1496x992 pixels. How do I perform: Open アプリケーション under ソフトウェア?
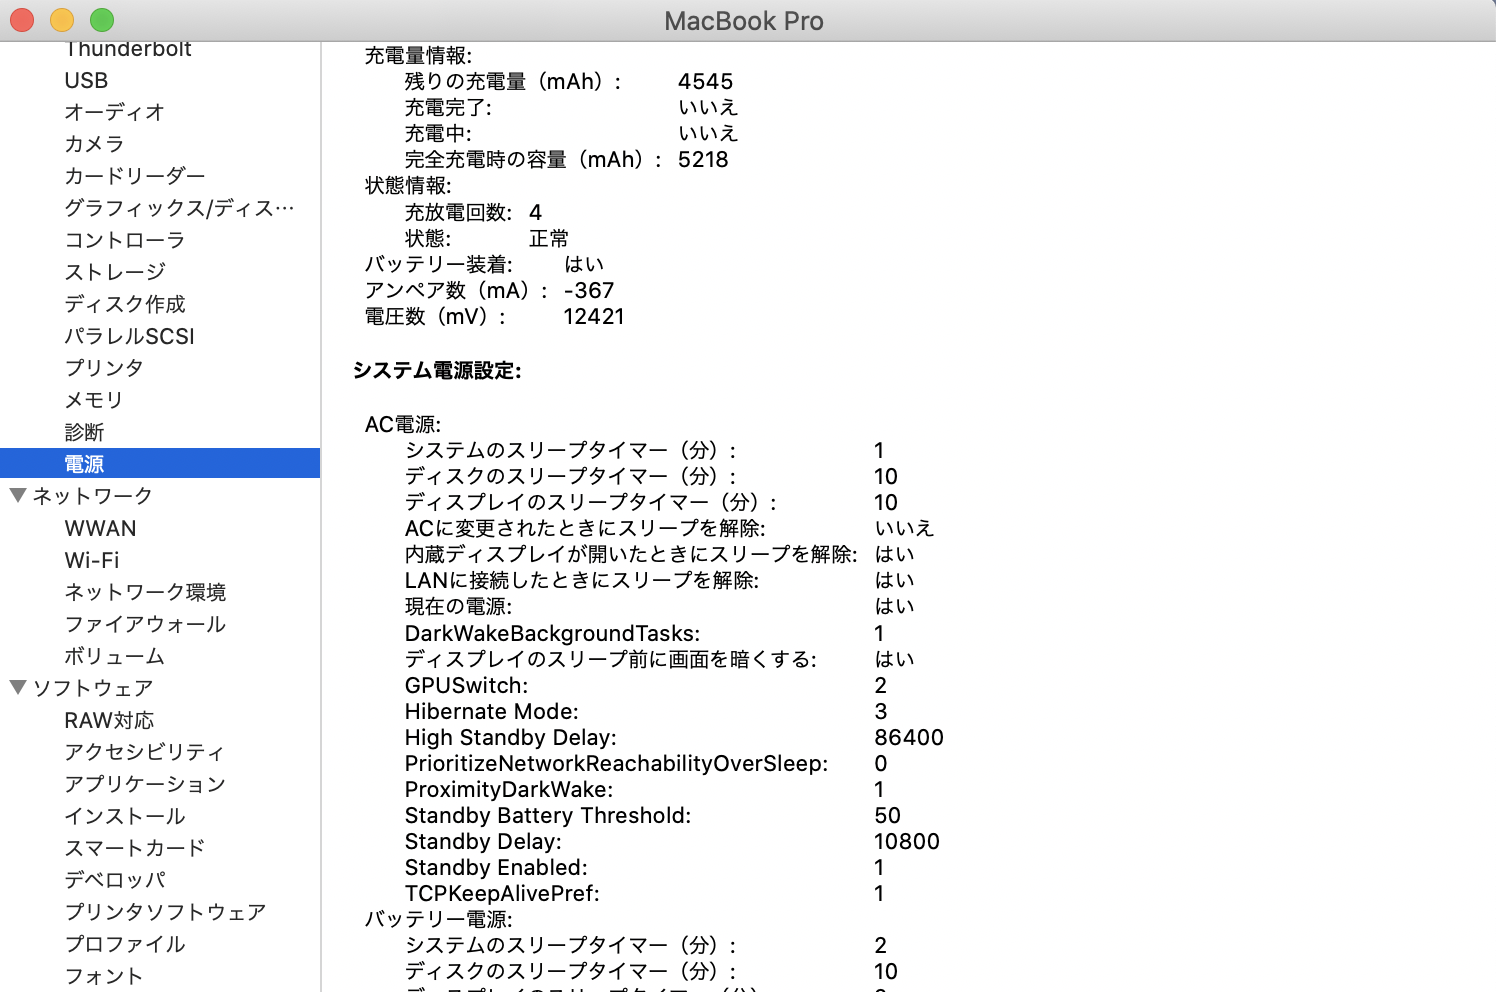tap(145, 784)
